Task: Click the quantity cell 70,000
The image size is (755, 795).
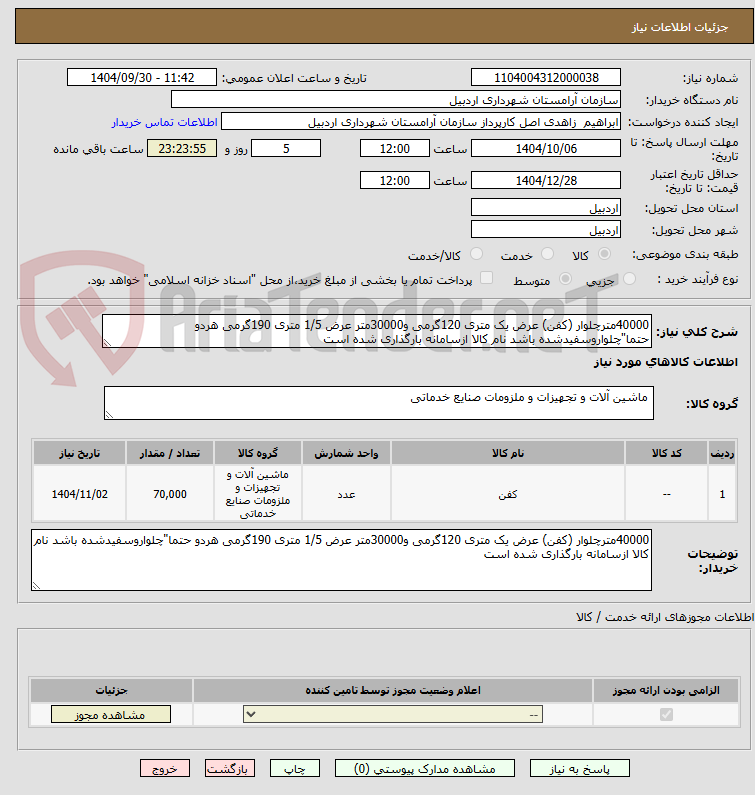Action: click(x=170, y=494)
